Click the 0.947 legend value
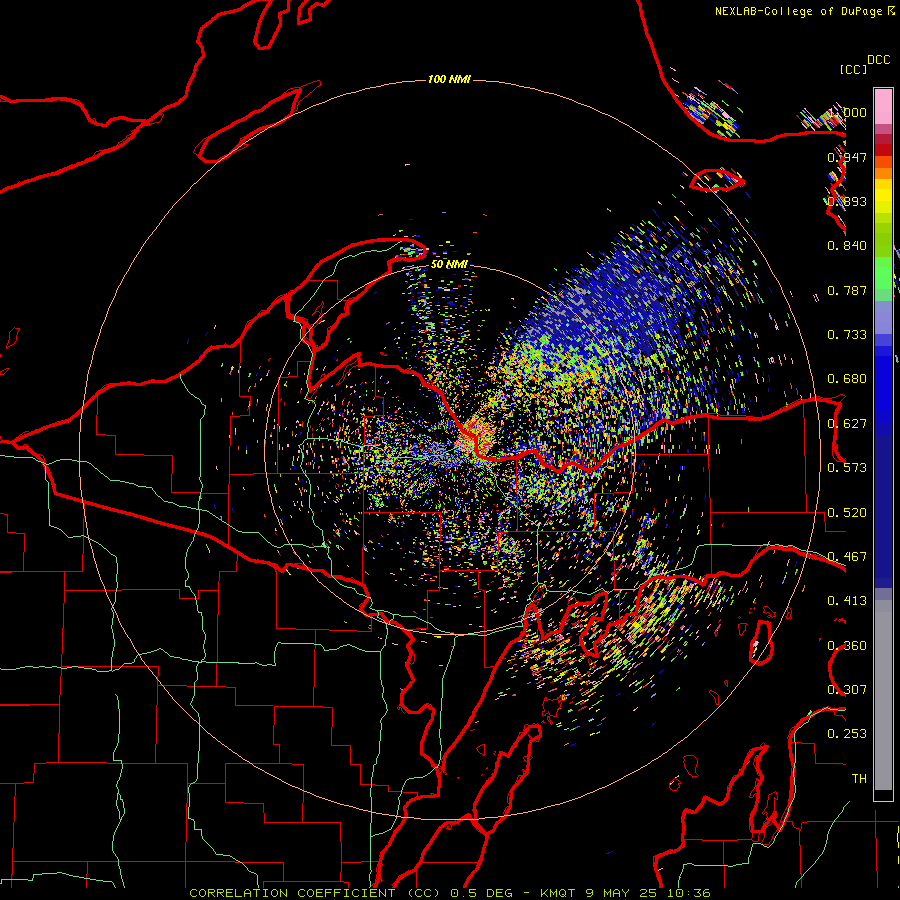The width and height of the screenshot is (900, 900). (x=847, y=157)
